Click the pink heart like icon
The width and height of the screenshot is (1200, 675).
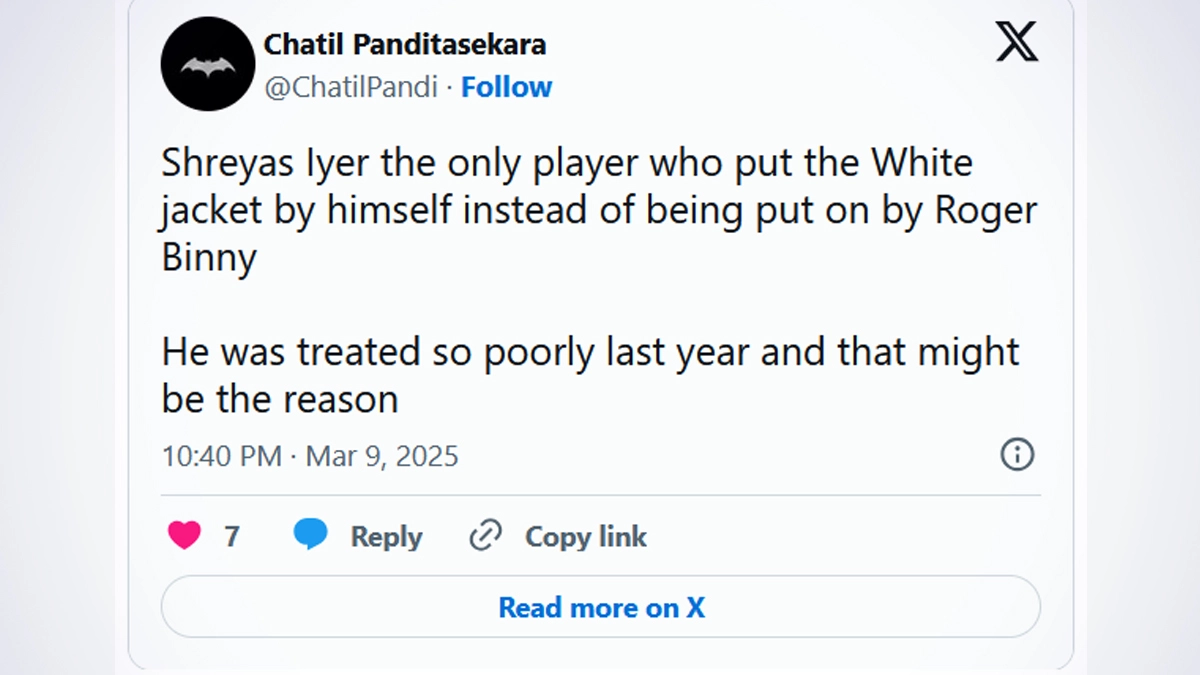point(184,537)
